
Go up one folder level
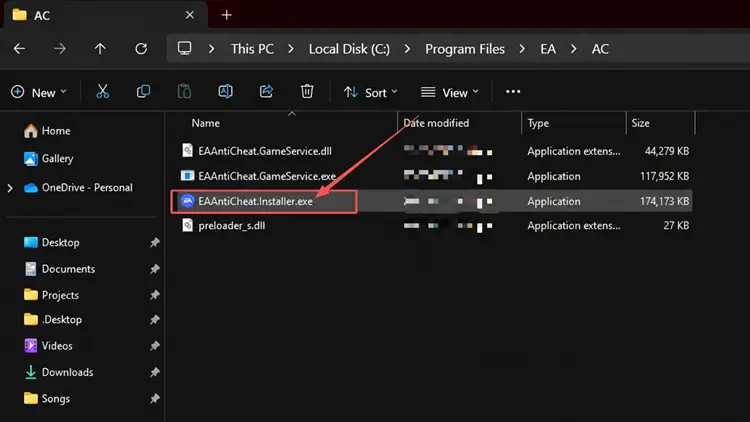(x=100, y=48)
